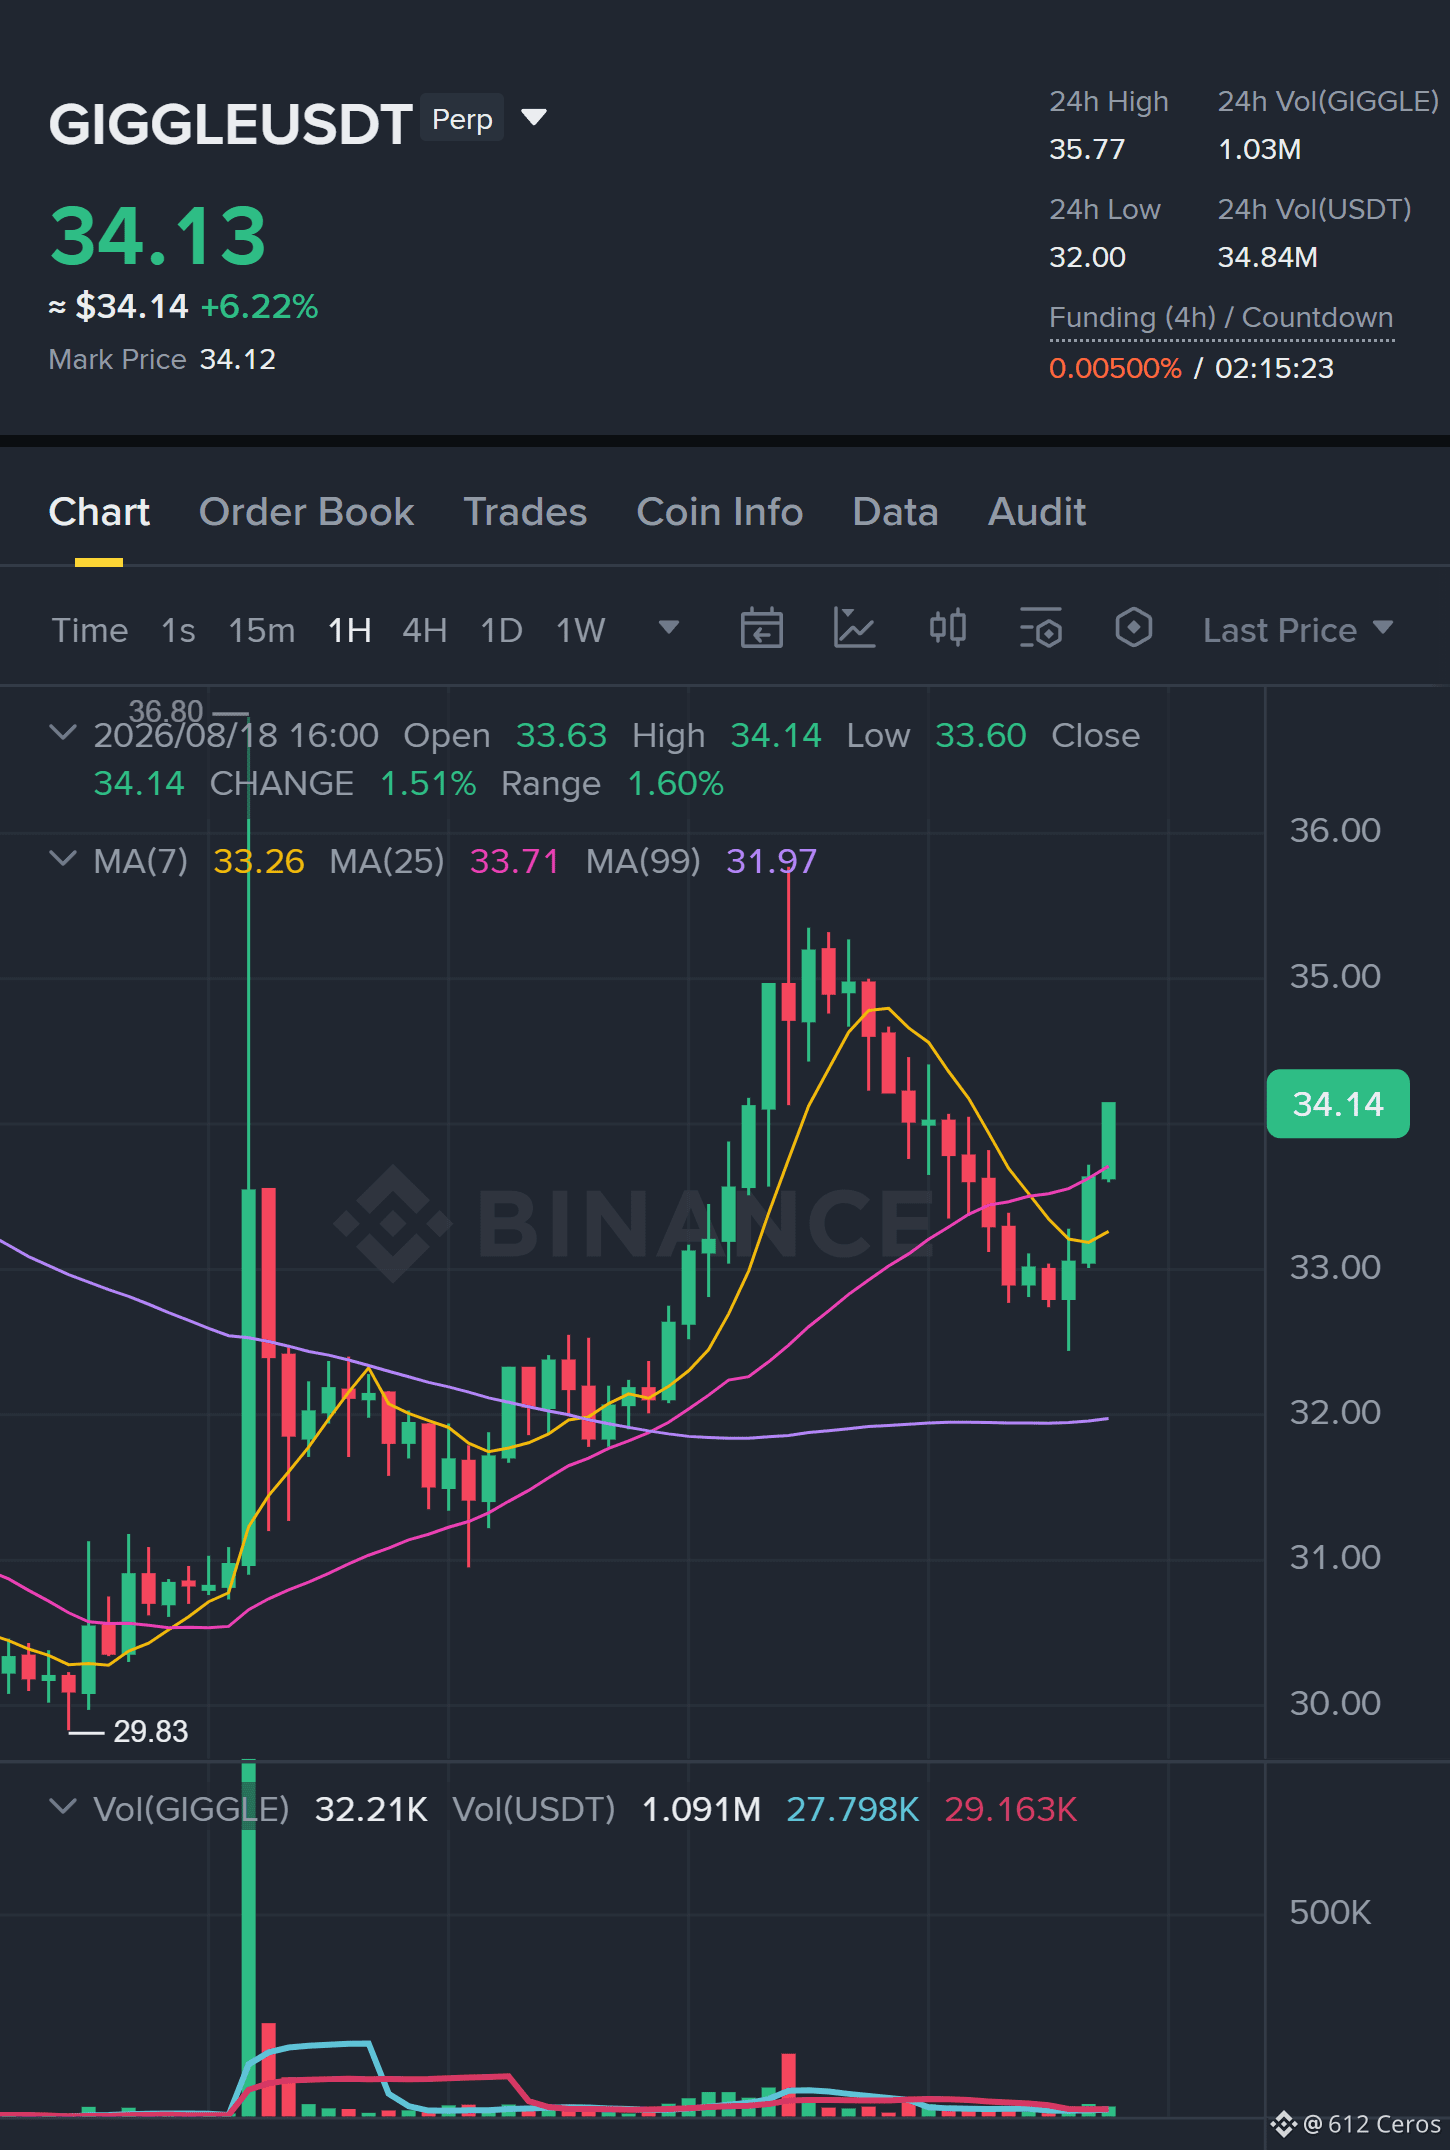Open the chart display settings icon
This screenshot has height=2150, width=1450.
[x=1040, y=628]
